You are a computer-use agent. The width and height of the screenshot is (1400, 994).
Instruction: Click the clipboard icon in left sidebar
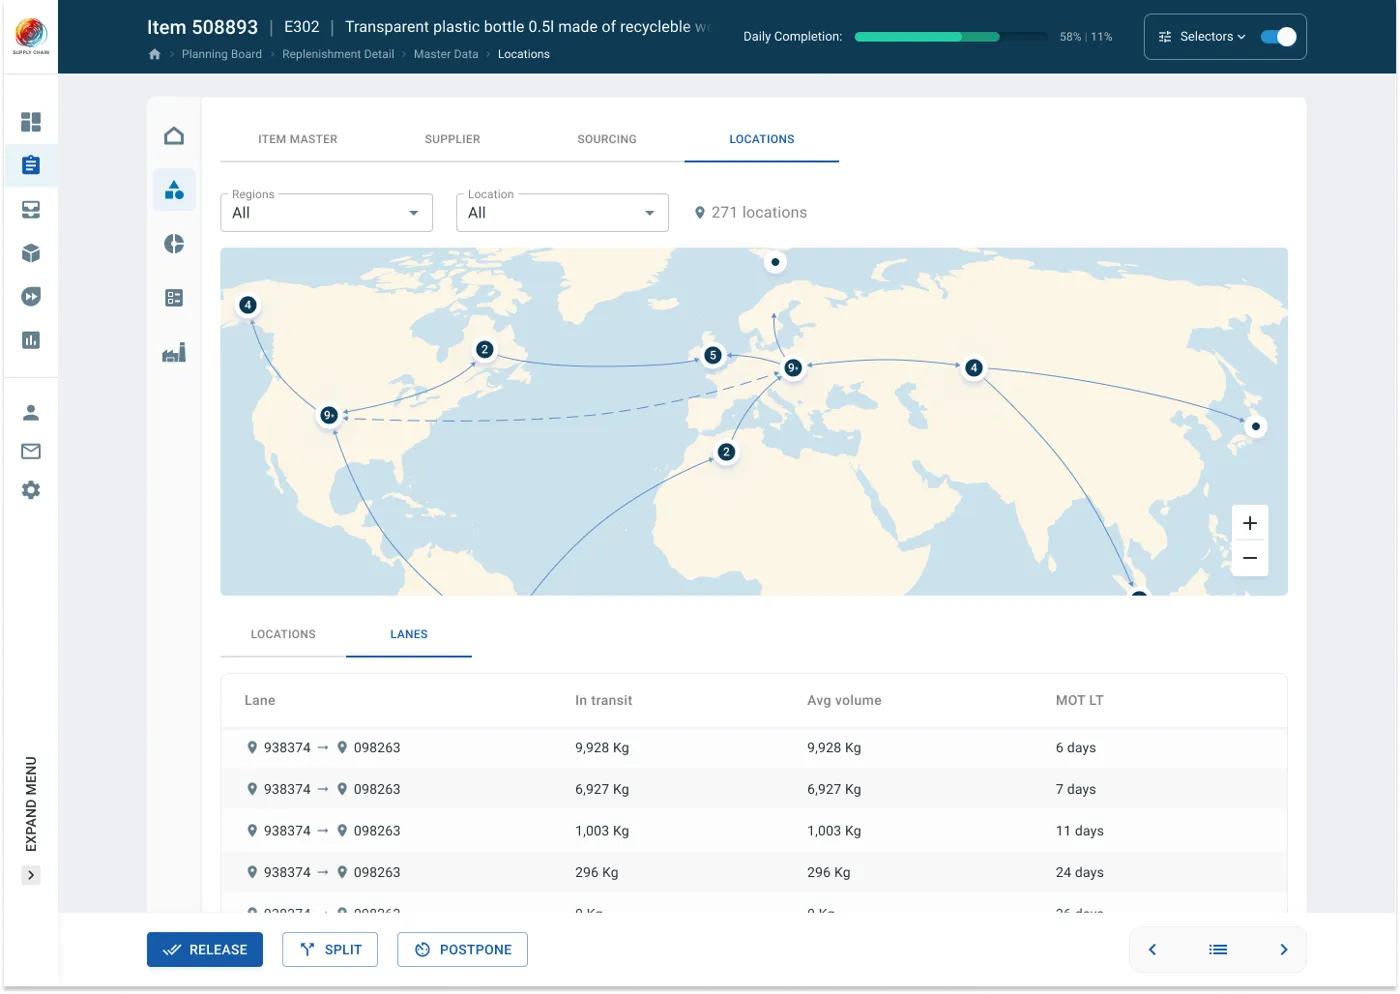[x=31, y=165]
